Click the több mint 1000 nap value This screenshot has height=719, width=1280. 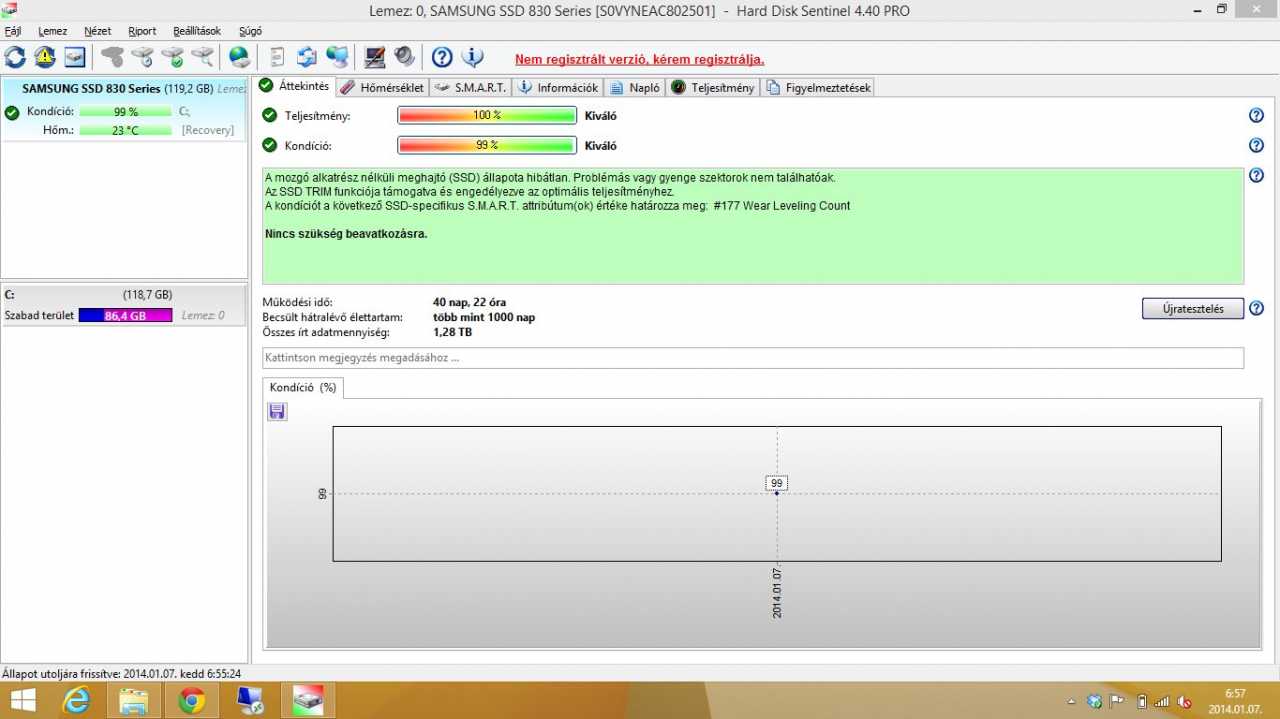tap(484, 317)
